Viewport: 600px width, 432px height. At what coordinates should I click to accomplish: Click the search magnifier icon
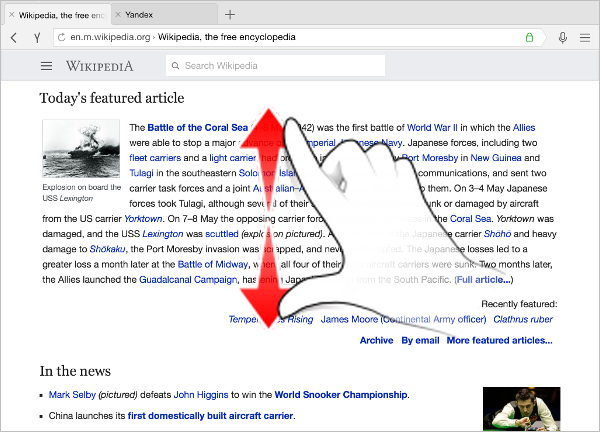click(x=175, y=66)
